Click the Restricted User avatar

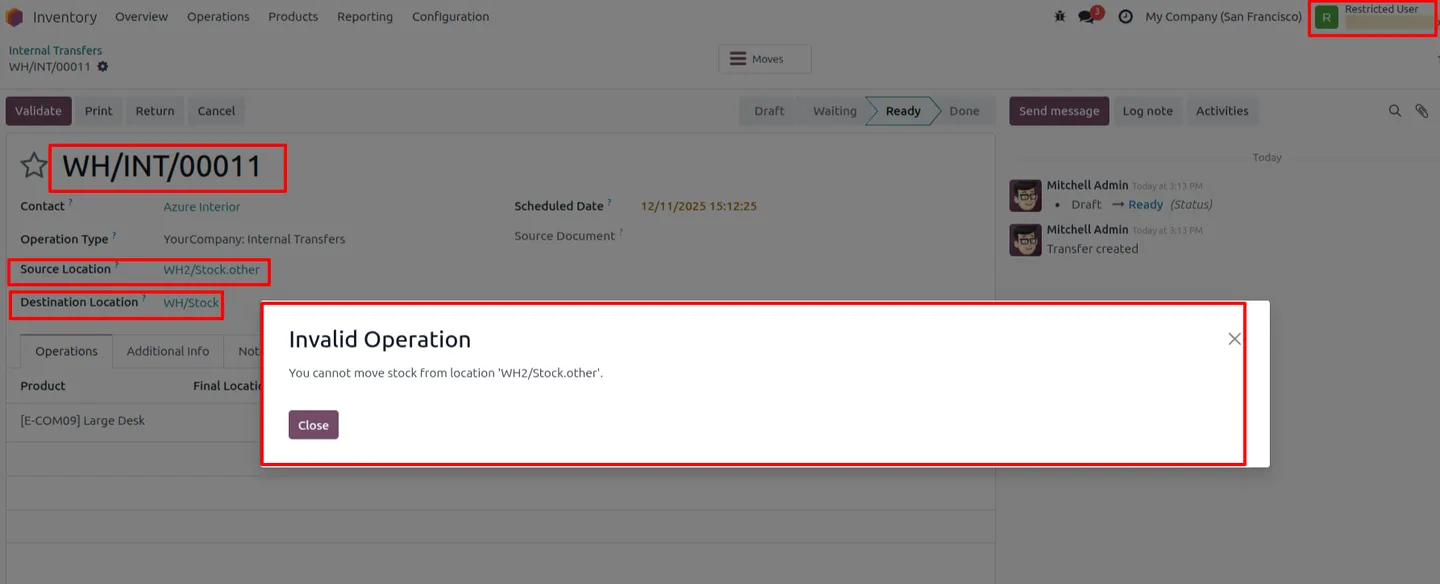click(1326, 17)
